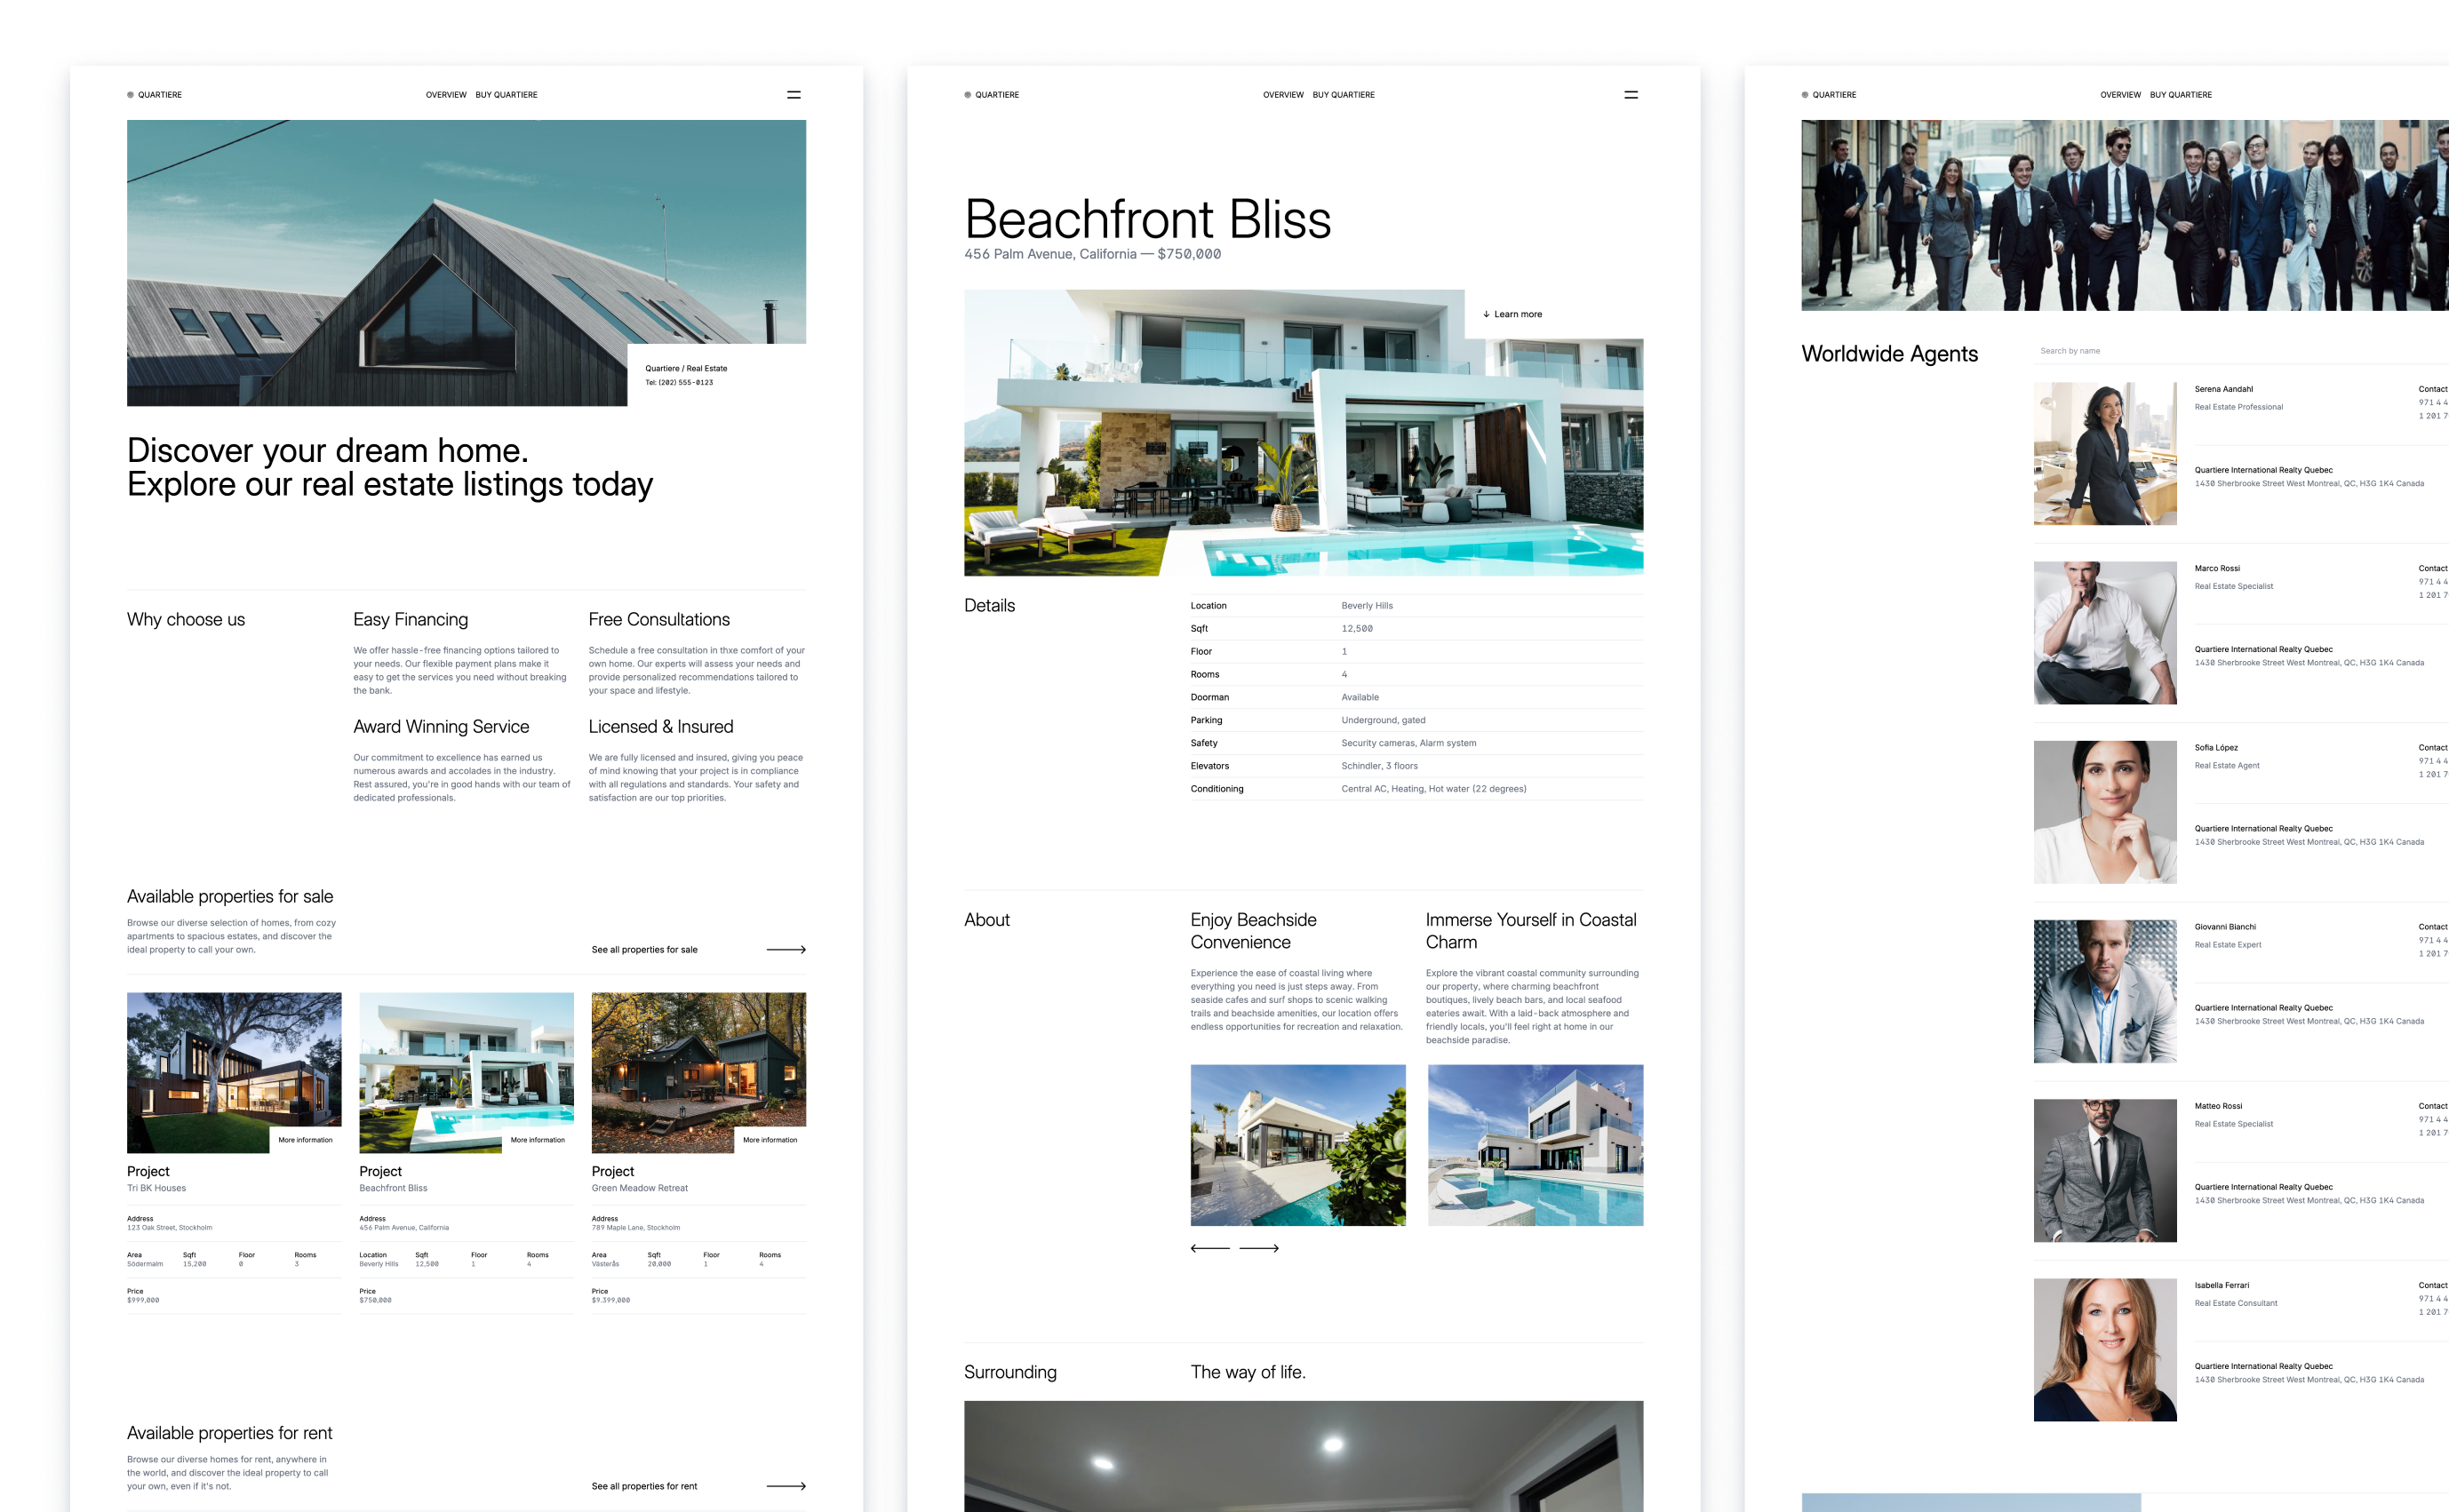Click More information on Beachfront Bliss card
Screen dimensions: 2449x1512
tap(537, 1142)
